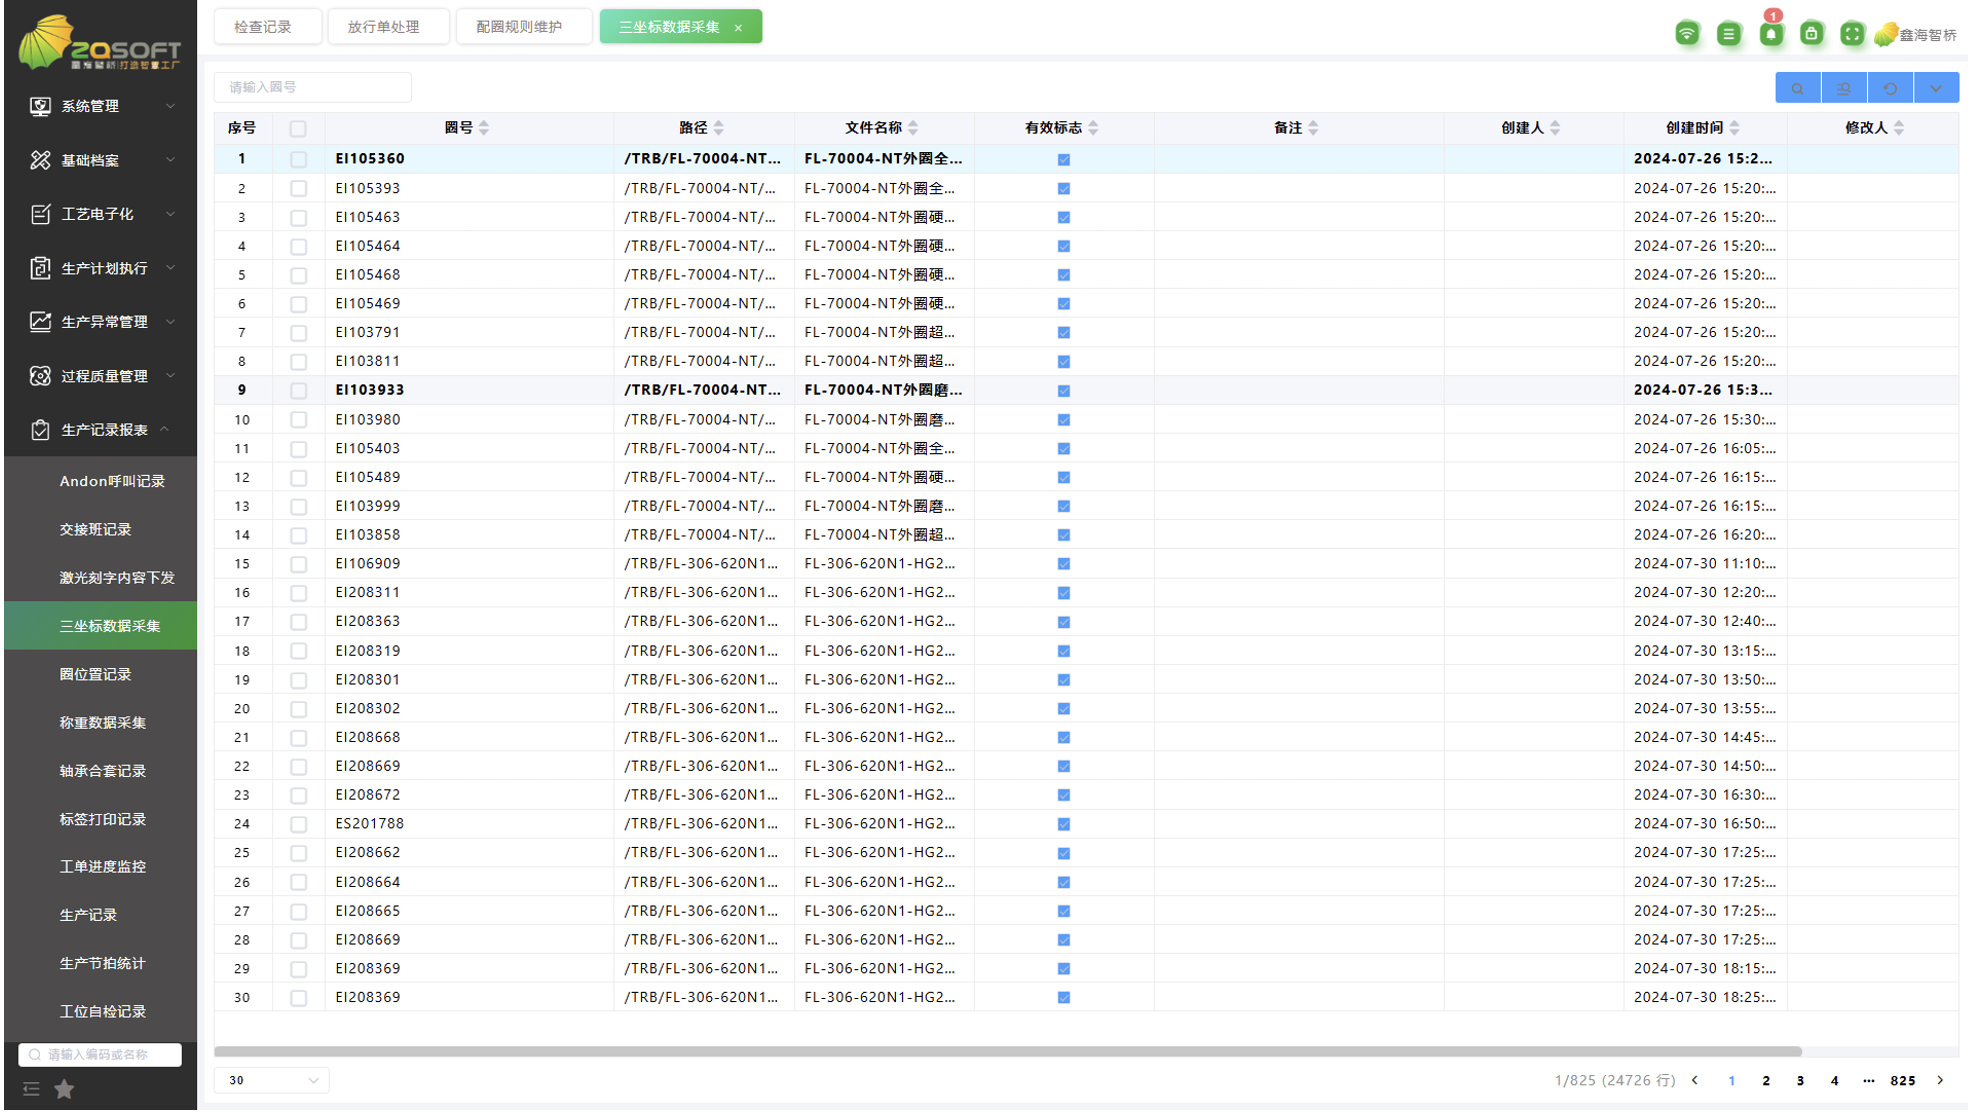Sort by 有效标志 column arrows

pyautogui.click(x=1093, y=128)
